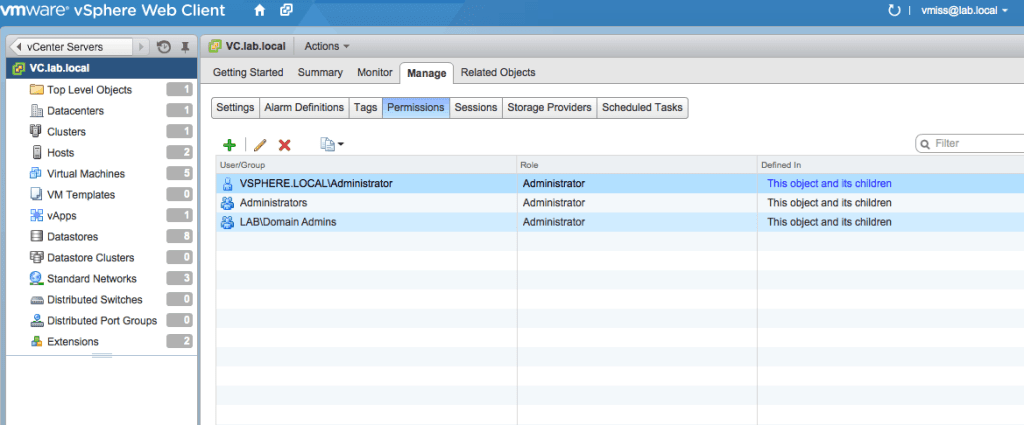
Task: Click the Extensions icon
Action: [37, 341]
